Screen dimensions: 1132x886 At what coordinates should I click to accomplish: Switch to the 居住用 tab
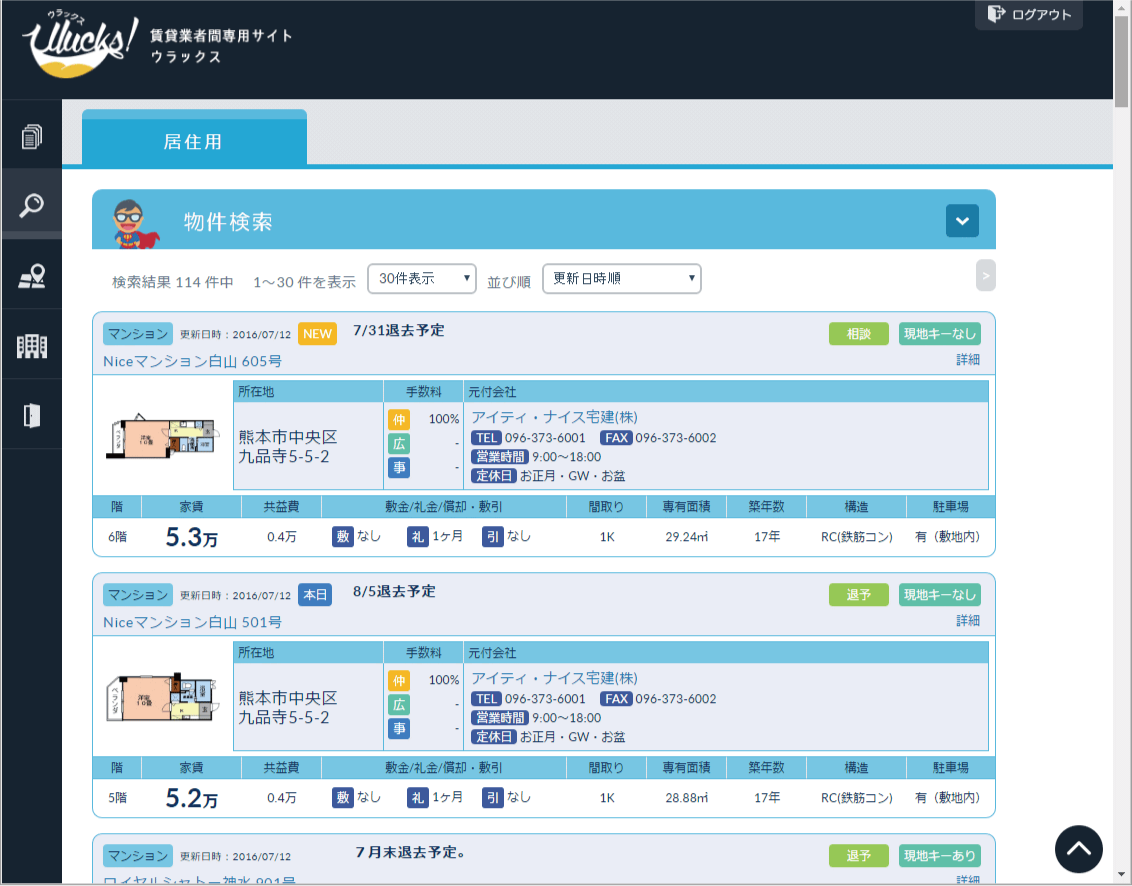194,139
